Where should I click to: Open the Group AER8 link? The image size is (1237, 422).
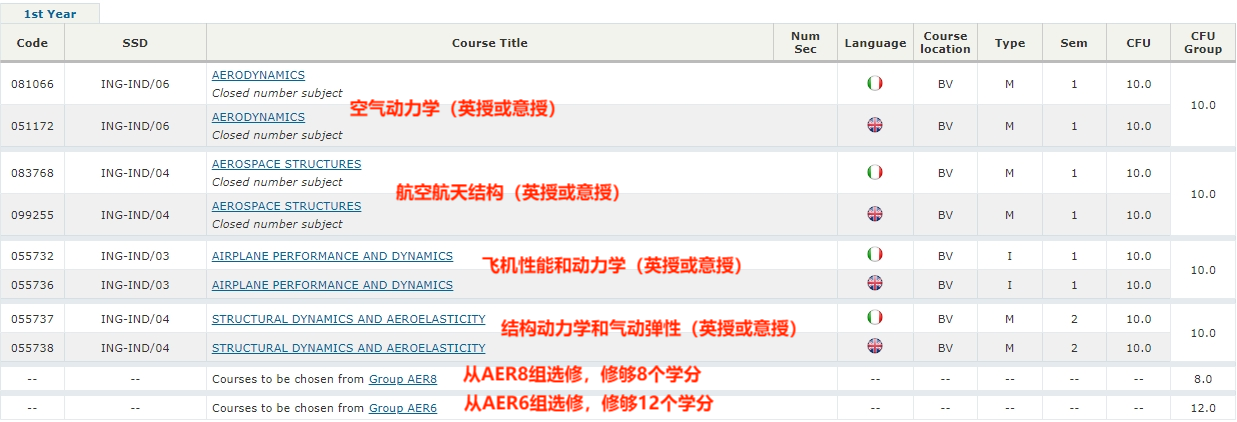pyautogui.click(x=403, y=379)
